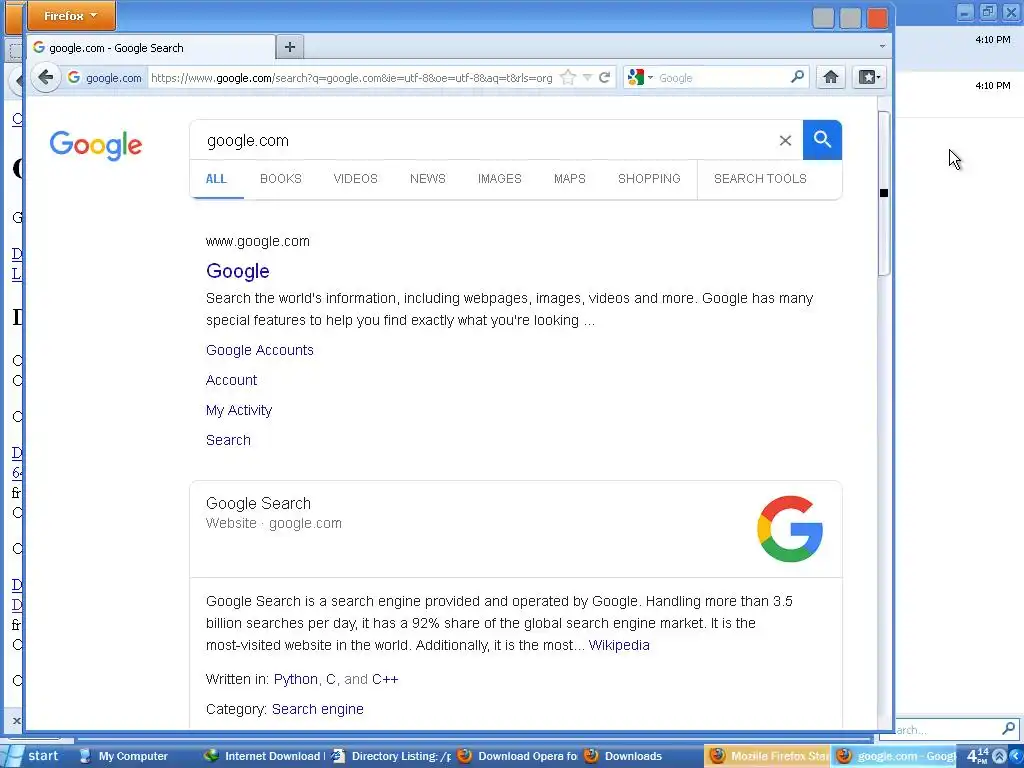Open SEARCH TOOLS
The image size is (1024, 768).
[x=760, y=179]
